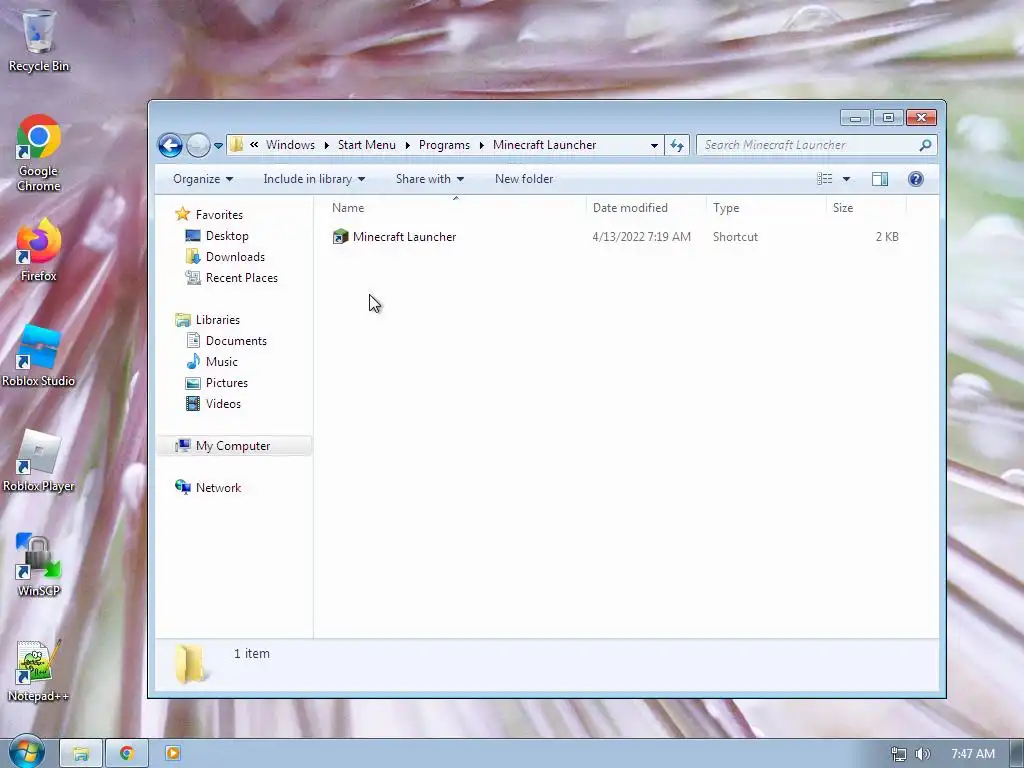The width and height of the screenshot is (1024, 768).
Task: Select the WinSCP desktop shortcut
Action: (x=39, y=566)
